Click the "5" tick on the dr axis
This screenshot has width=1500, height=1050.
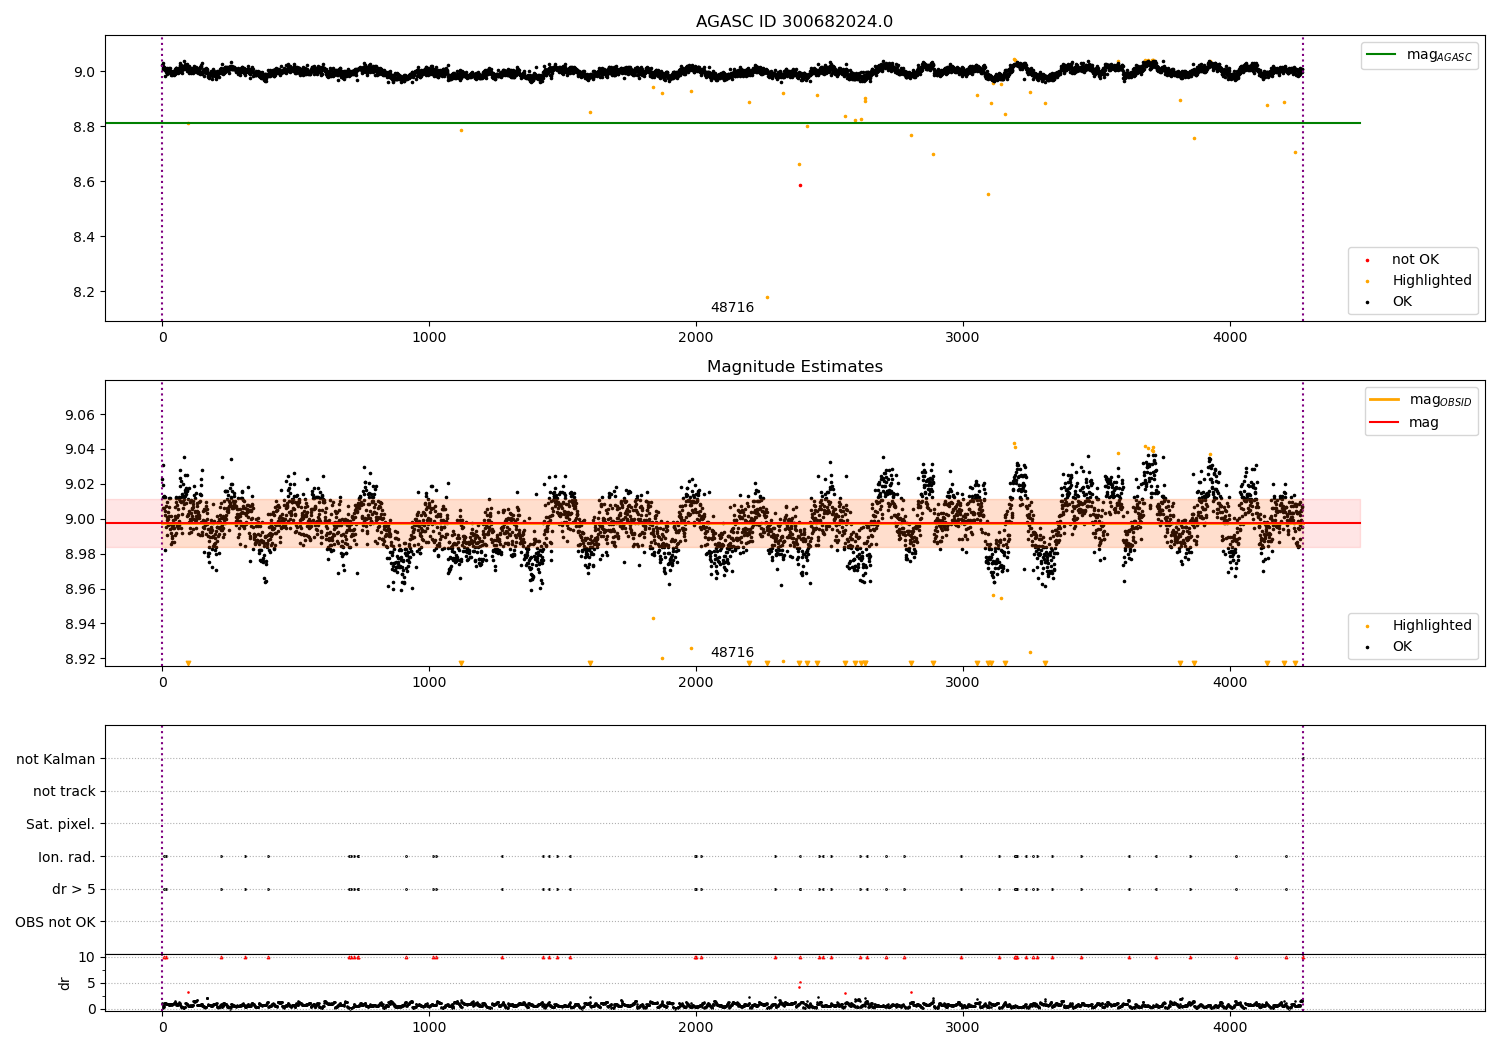[x=92, y=983]
